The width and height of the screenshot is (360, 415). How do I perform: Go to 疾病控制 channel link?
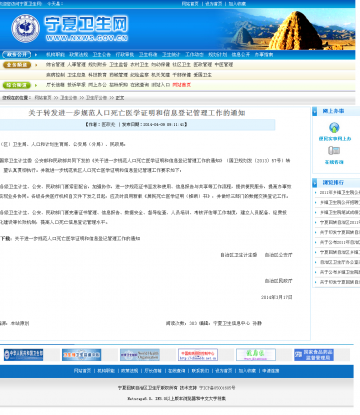(x=55, y=75)
